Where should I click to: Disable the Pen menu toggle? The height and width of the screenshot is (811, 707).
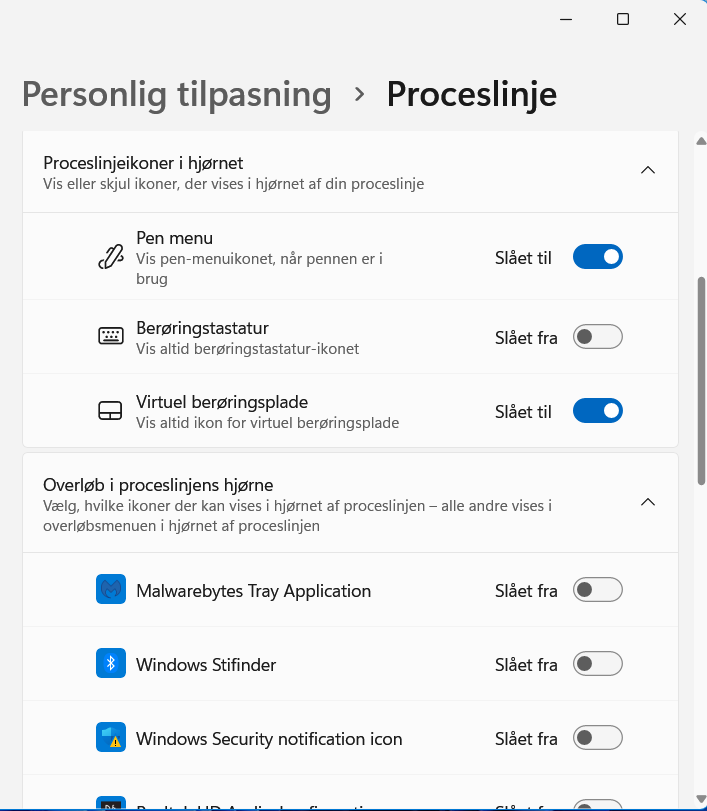click(x=597, y=256)
